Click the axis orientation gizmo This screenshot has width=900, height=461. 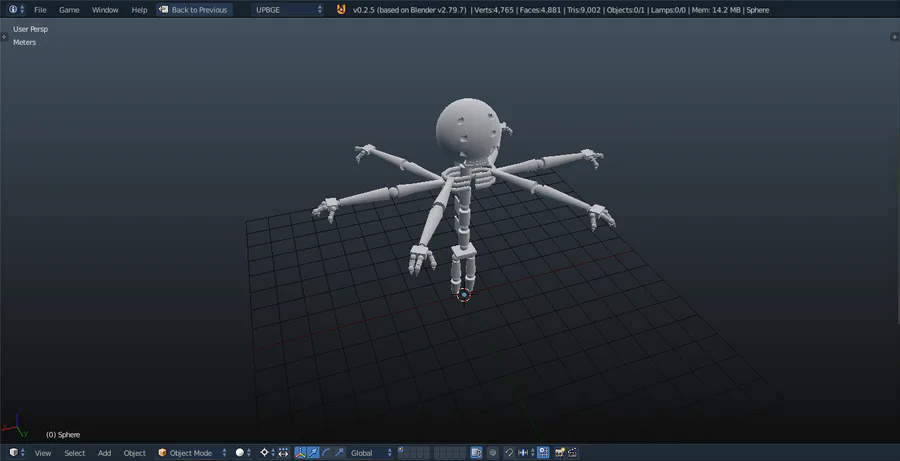coord(15,425)
